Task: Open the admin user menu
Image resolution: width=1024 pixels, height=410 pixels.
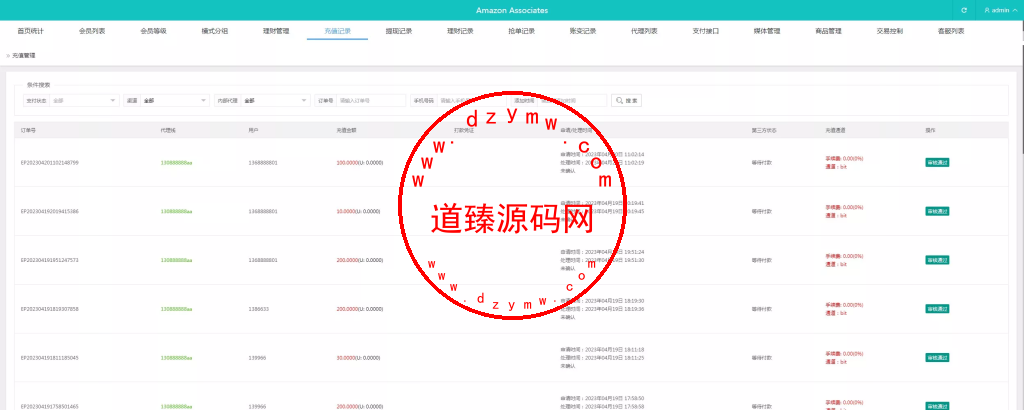Action: [x=1000, y=10]
